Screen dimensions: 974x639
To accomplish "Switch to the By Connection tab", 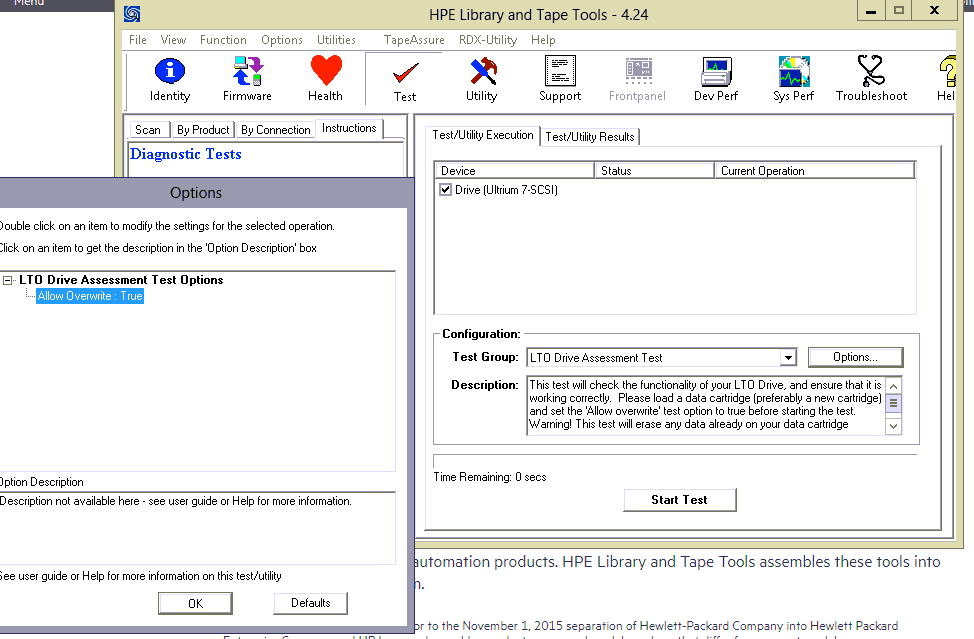I will click(x=276, y=130).
